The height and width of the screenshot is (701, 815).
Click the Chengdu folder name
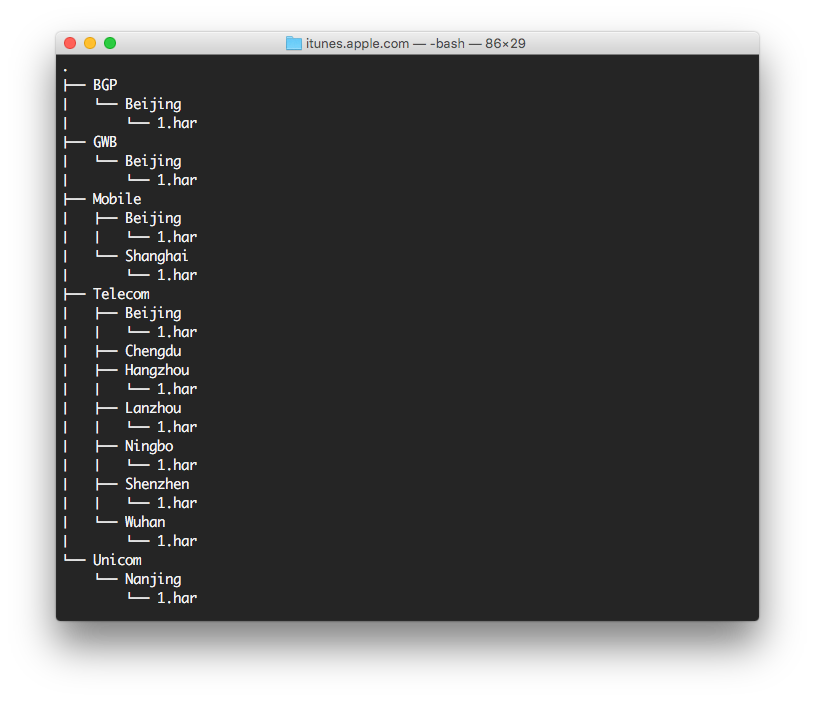[153, 351]
